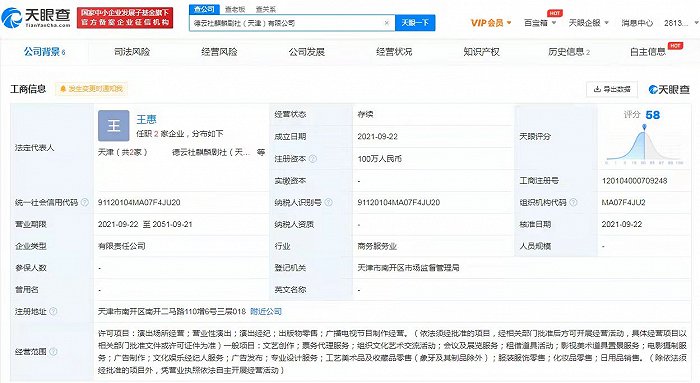The image size is (700, 383).
Task: Click the 导出数据 export button
Action: (x=612, y=89)
